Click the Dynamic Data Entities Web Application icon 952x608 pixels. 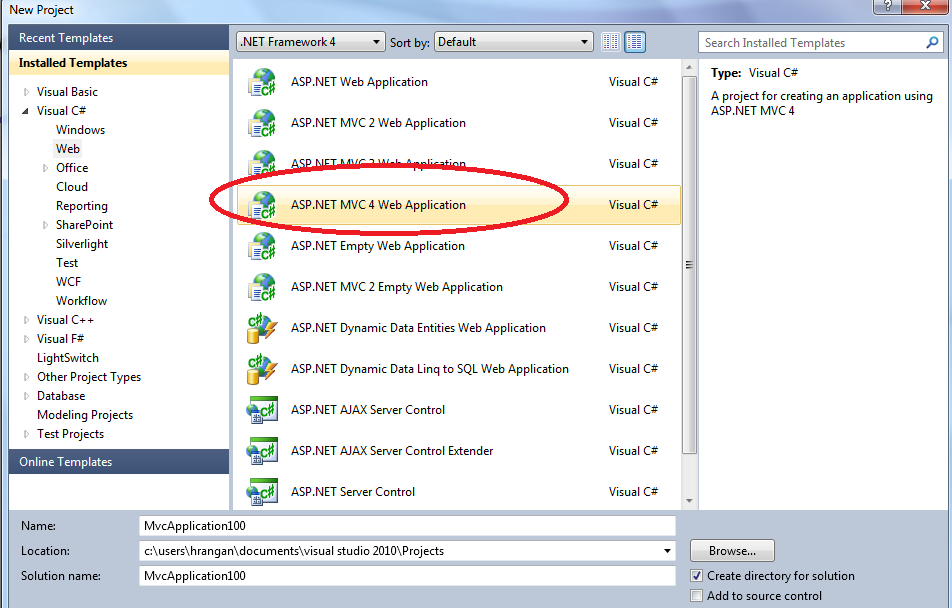[x=262, y=328]
